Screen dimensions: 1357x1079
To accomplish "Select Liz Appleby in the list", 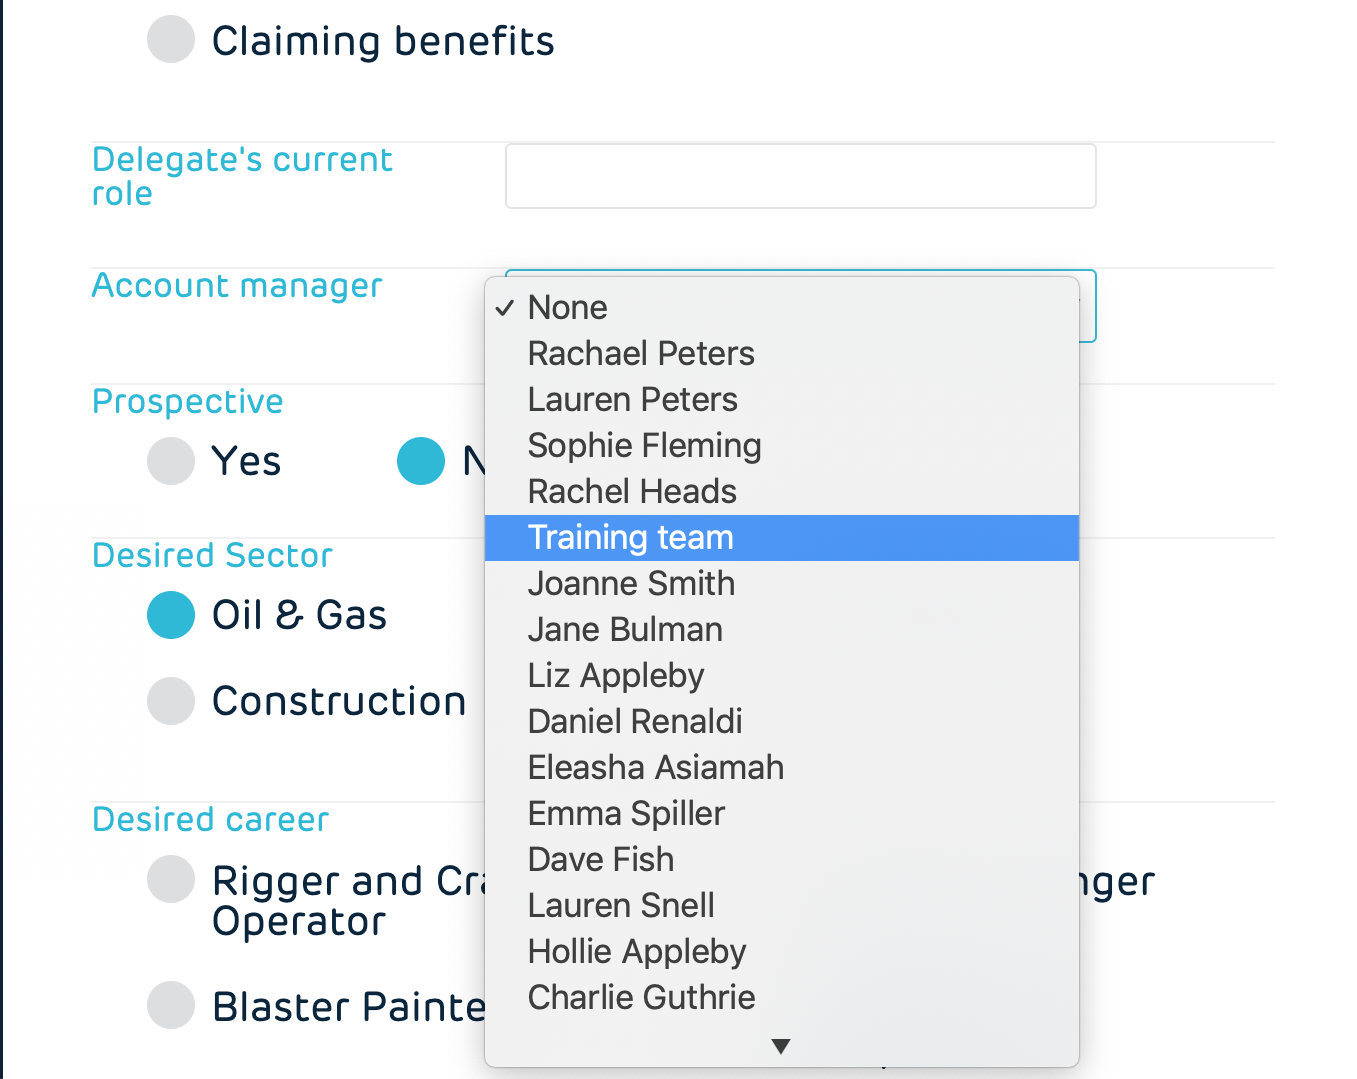I will (616, 675).
